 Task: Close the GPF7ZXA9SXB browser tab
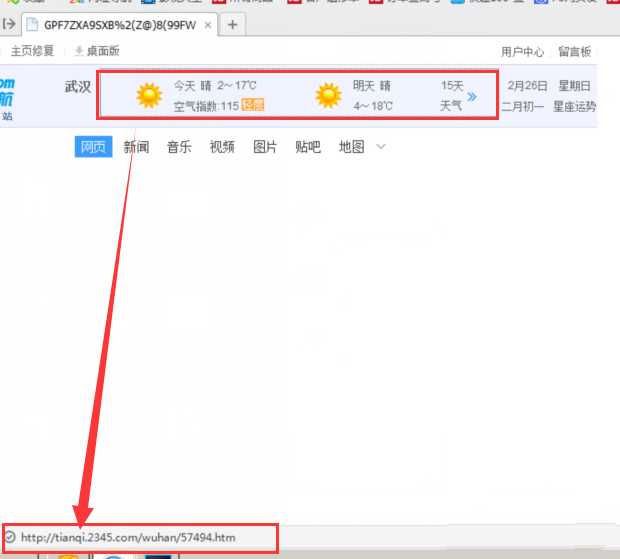(x=206, y=25)
